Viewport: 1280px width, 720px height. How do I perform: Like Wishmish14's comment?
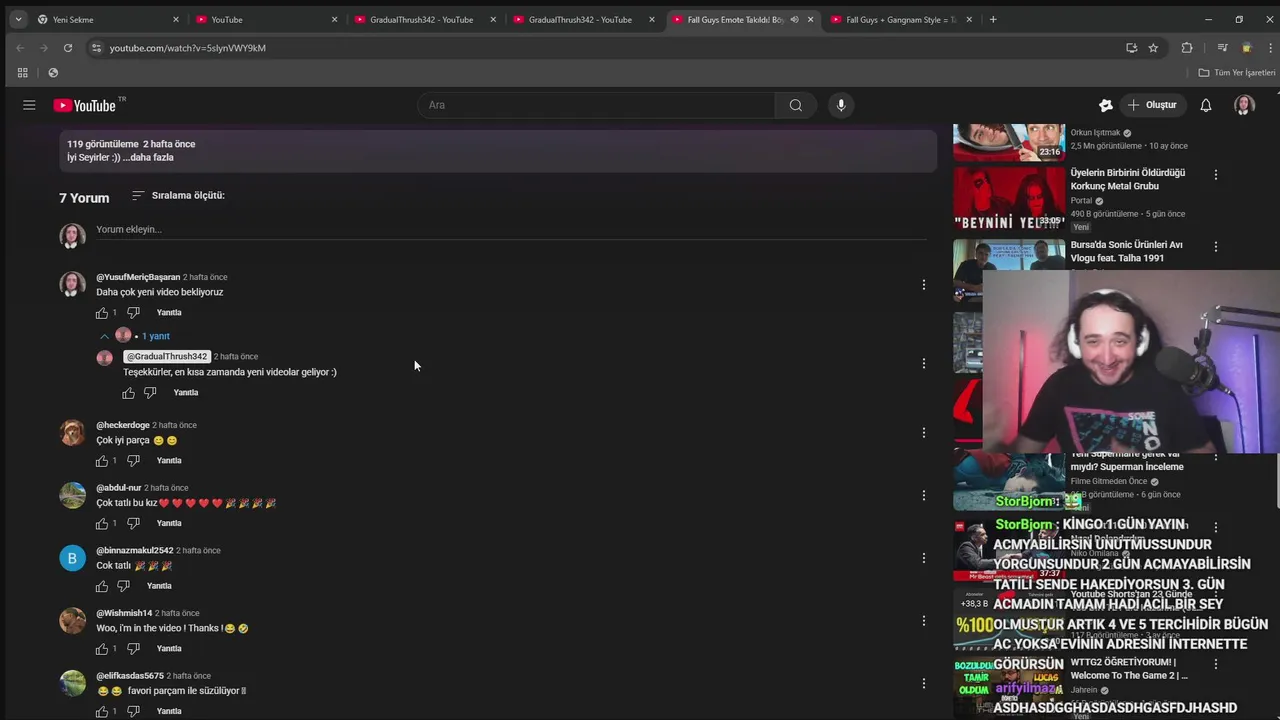pos(102,649)
